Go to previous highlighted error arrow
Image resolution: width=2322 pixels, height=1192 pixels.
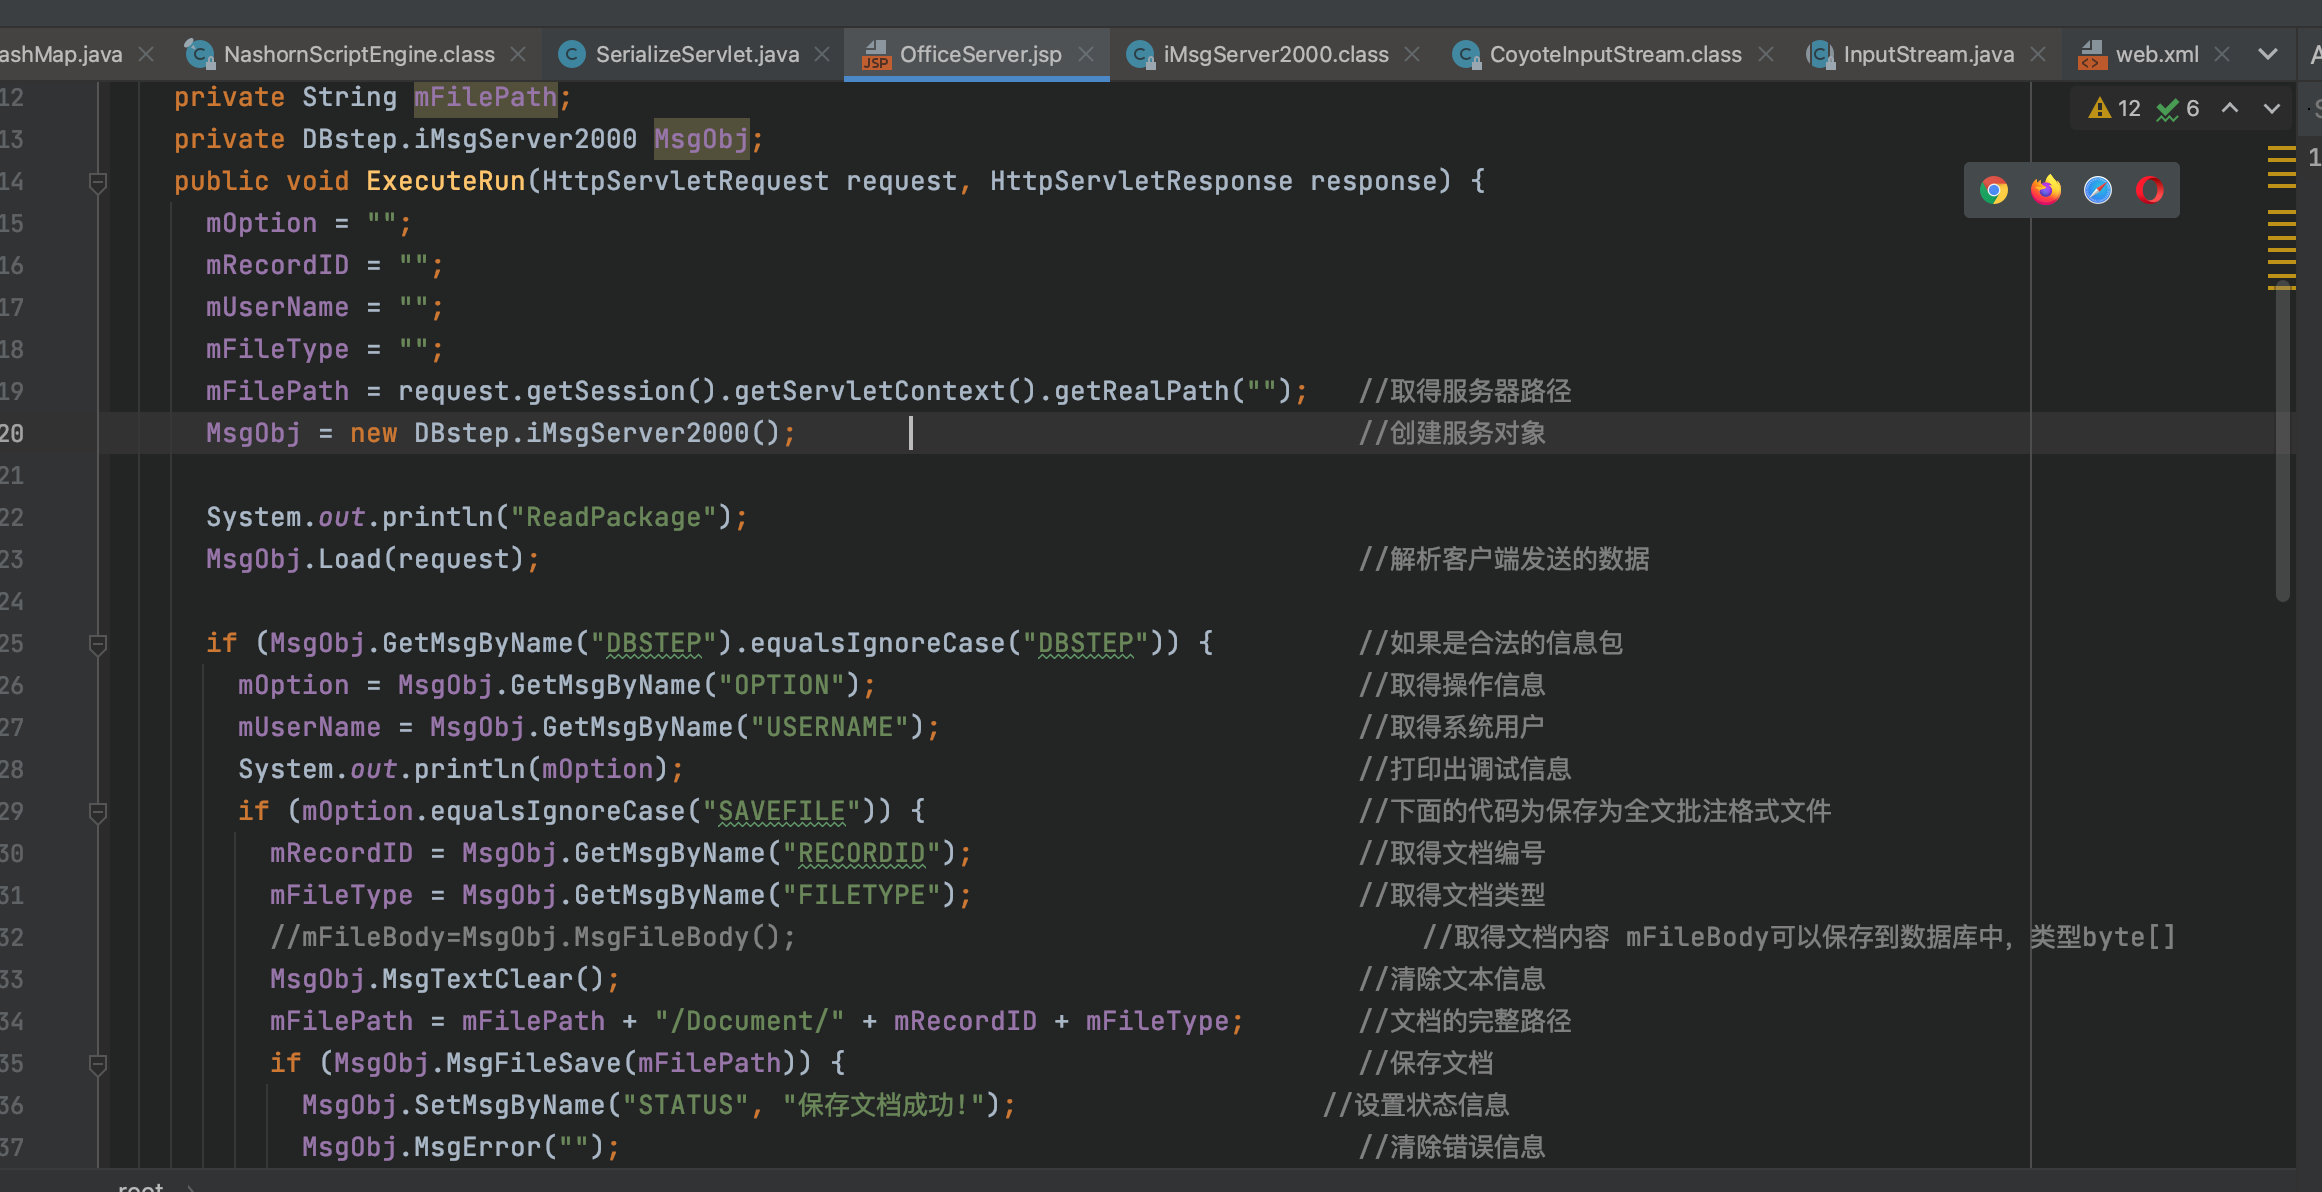click(2230, 108)
